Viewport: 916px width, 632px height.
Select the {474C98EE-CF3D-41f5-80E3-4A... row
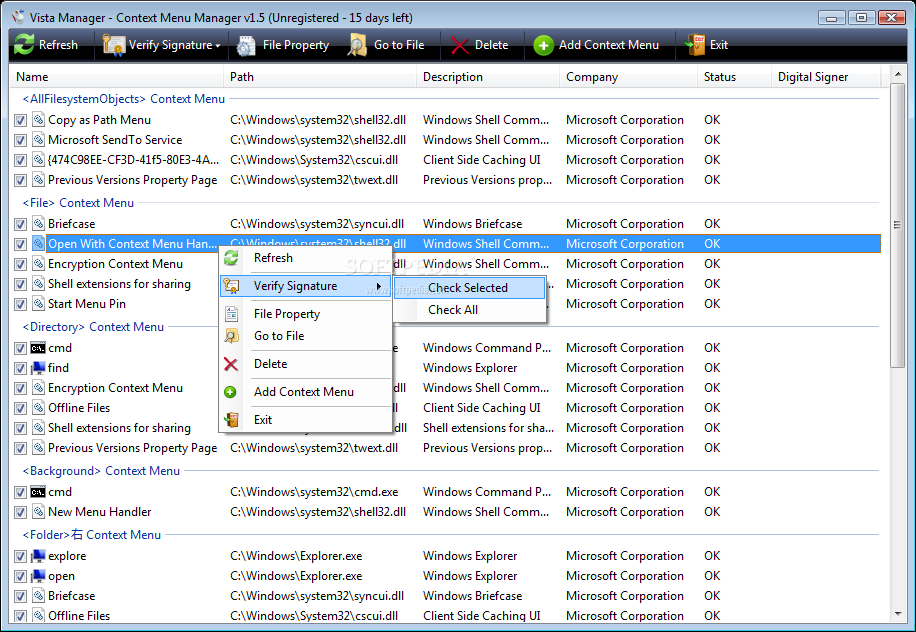pos(445,160)
